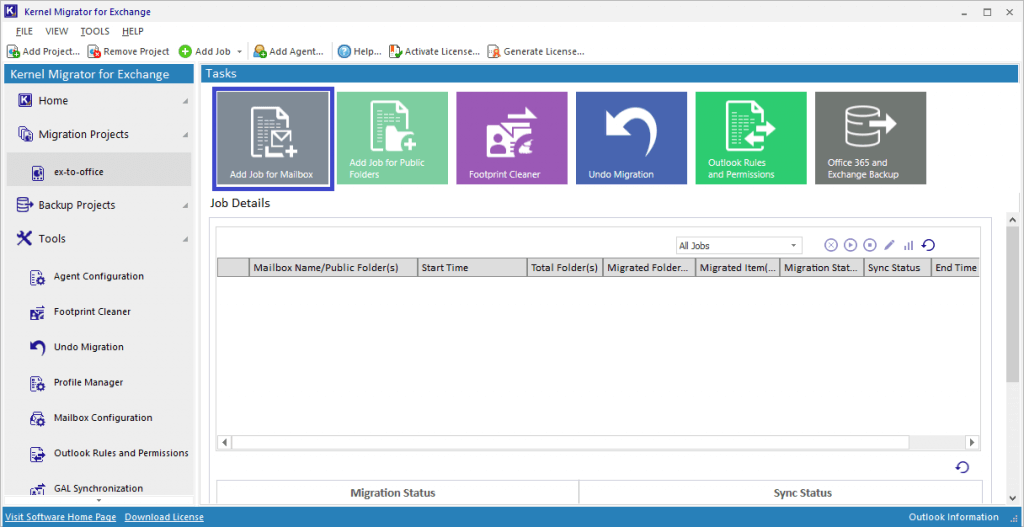Screen dimensions: 1024x527
Task: Open Outlook Rules and Permissions tile
Action: [x=751, y=138]
